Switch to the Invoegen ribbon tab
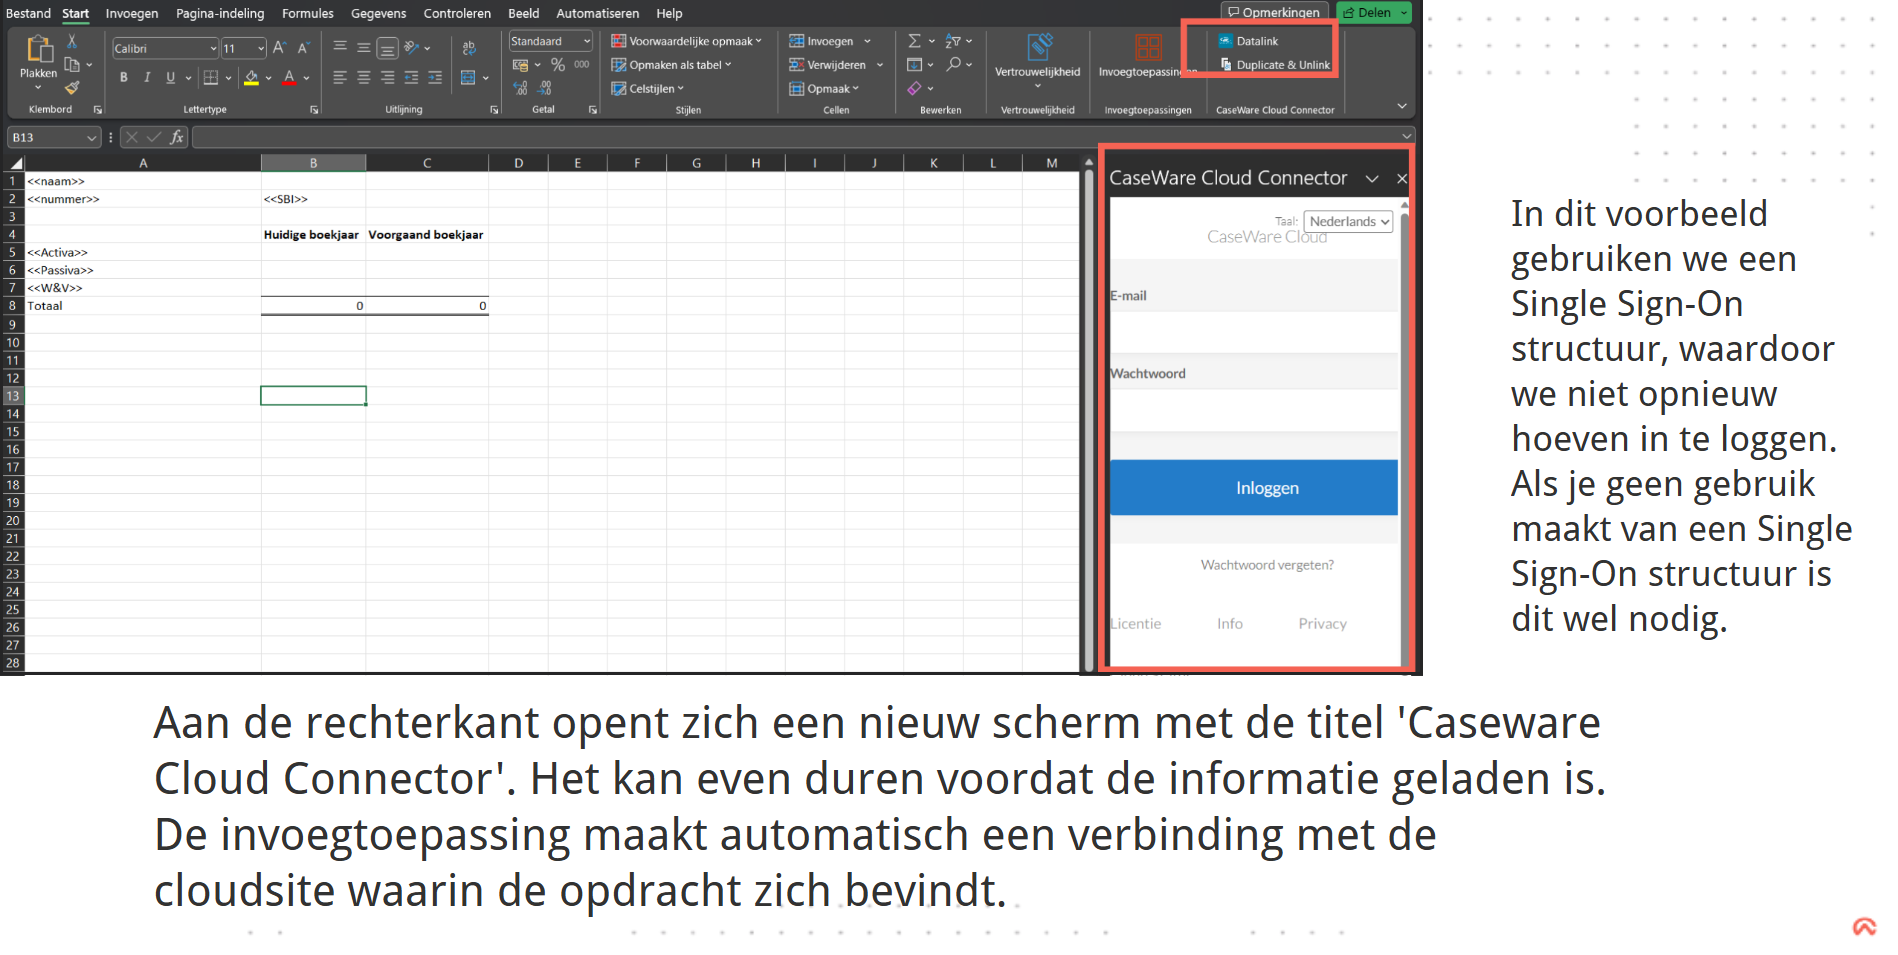The image size is (1898, 955). point(132,13)
